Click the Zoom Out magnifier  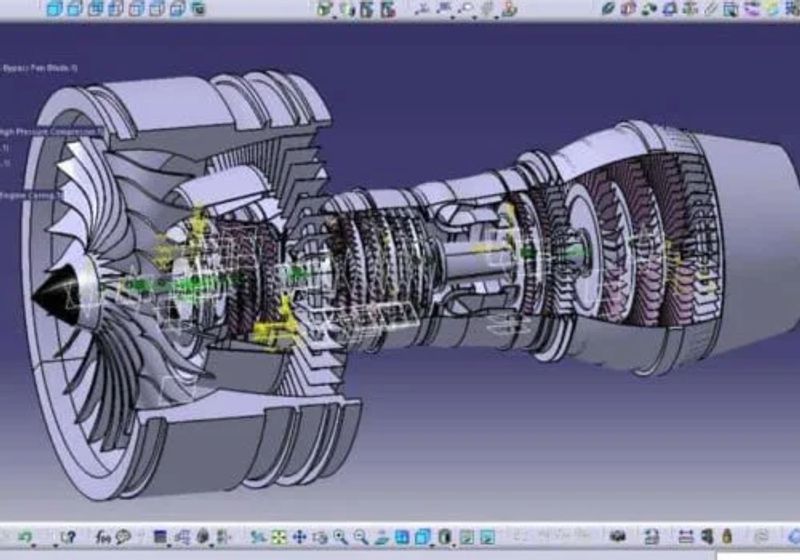(x=361, y=537)
